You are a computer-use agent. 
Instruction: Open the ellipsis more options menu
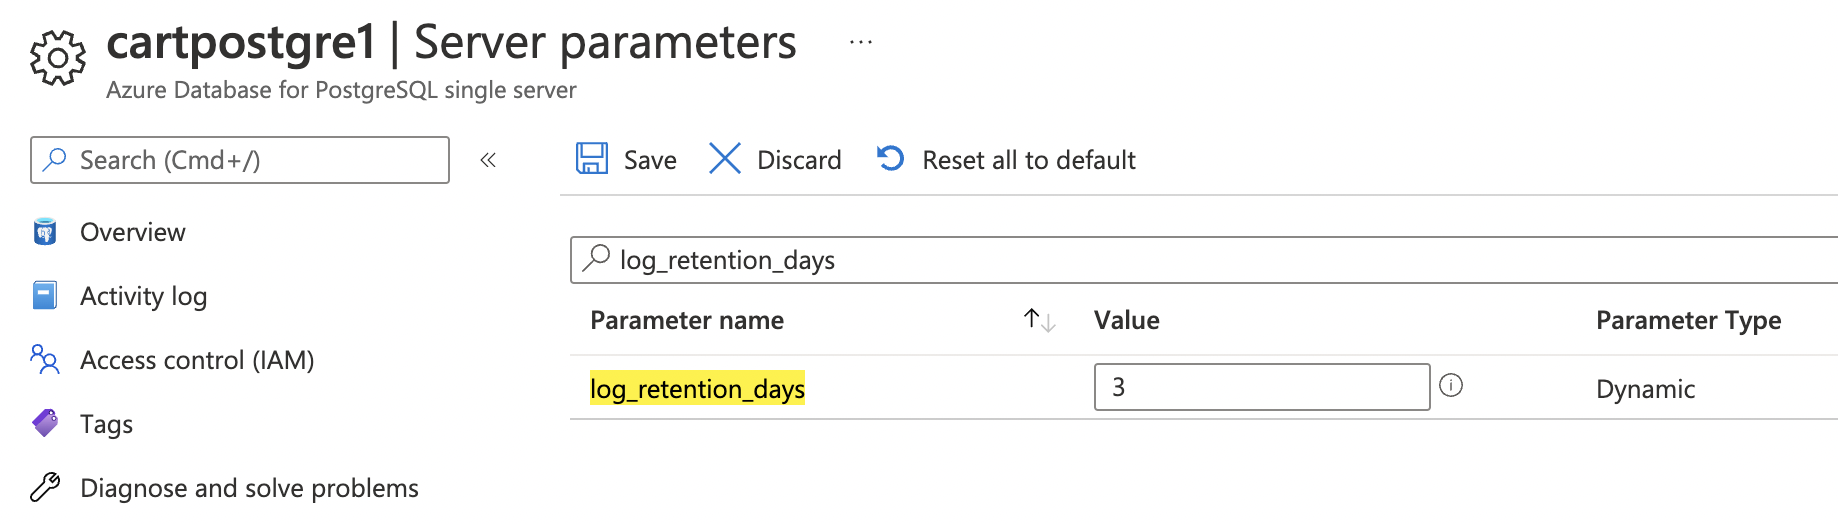861,43
